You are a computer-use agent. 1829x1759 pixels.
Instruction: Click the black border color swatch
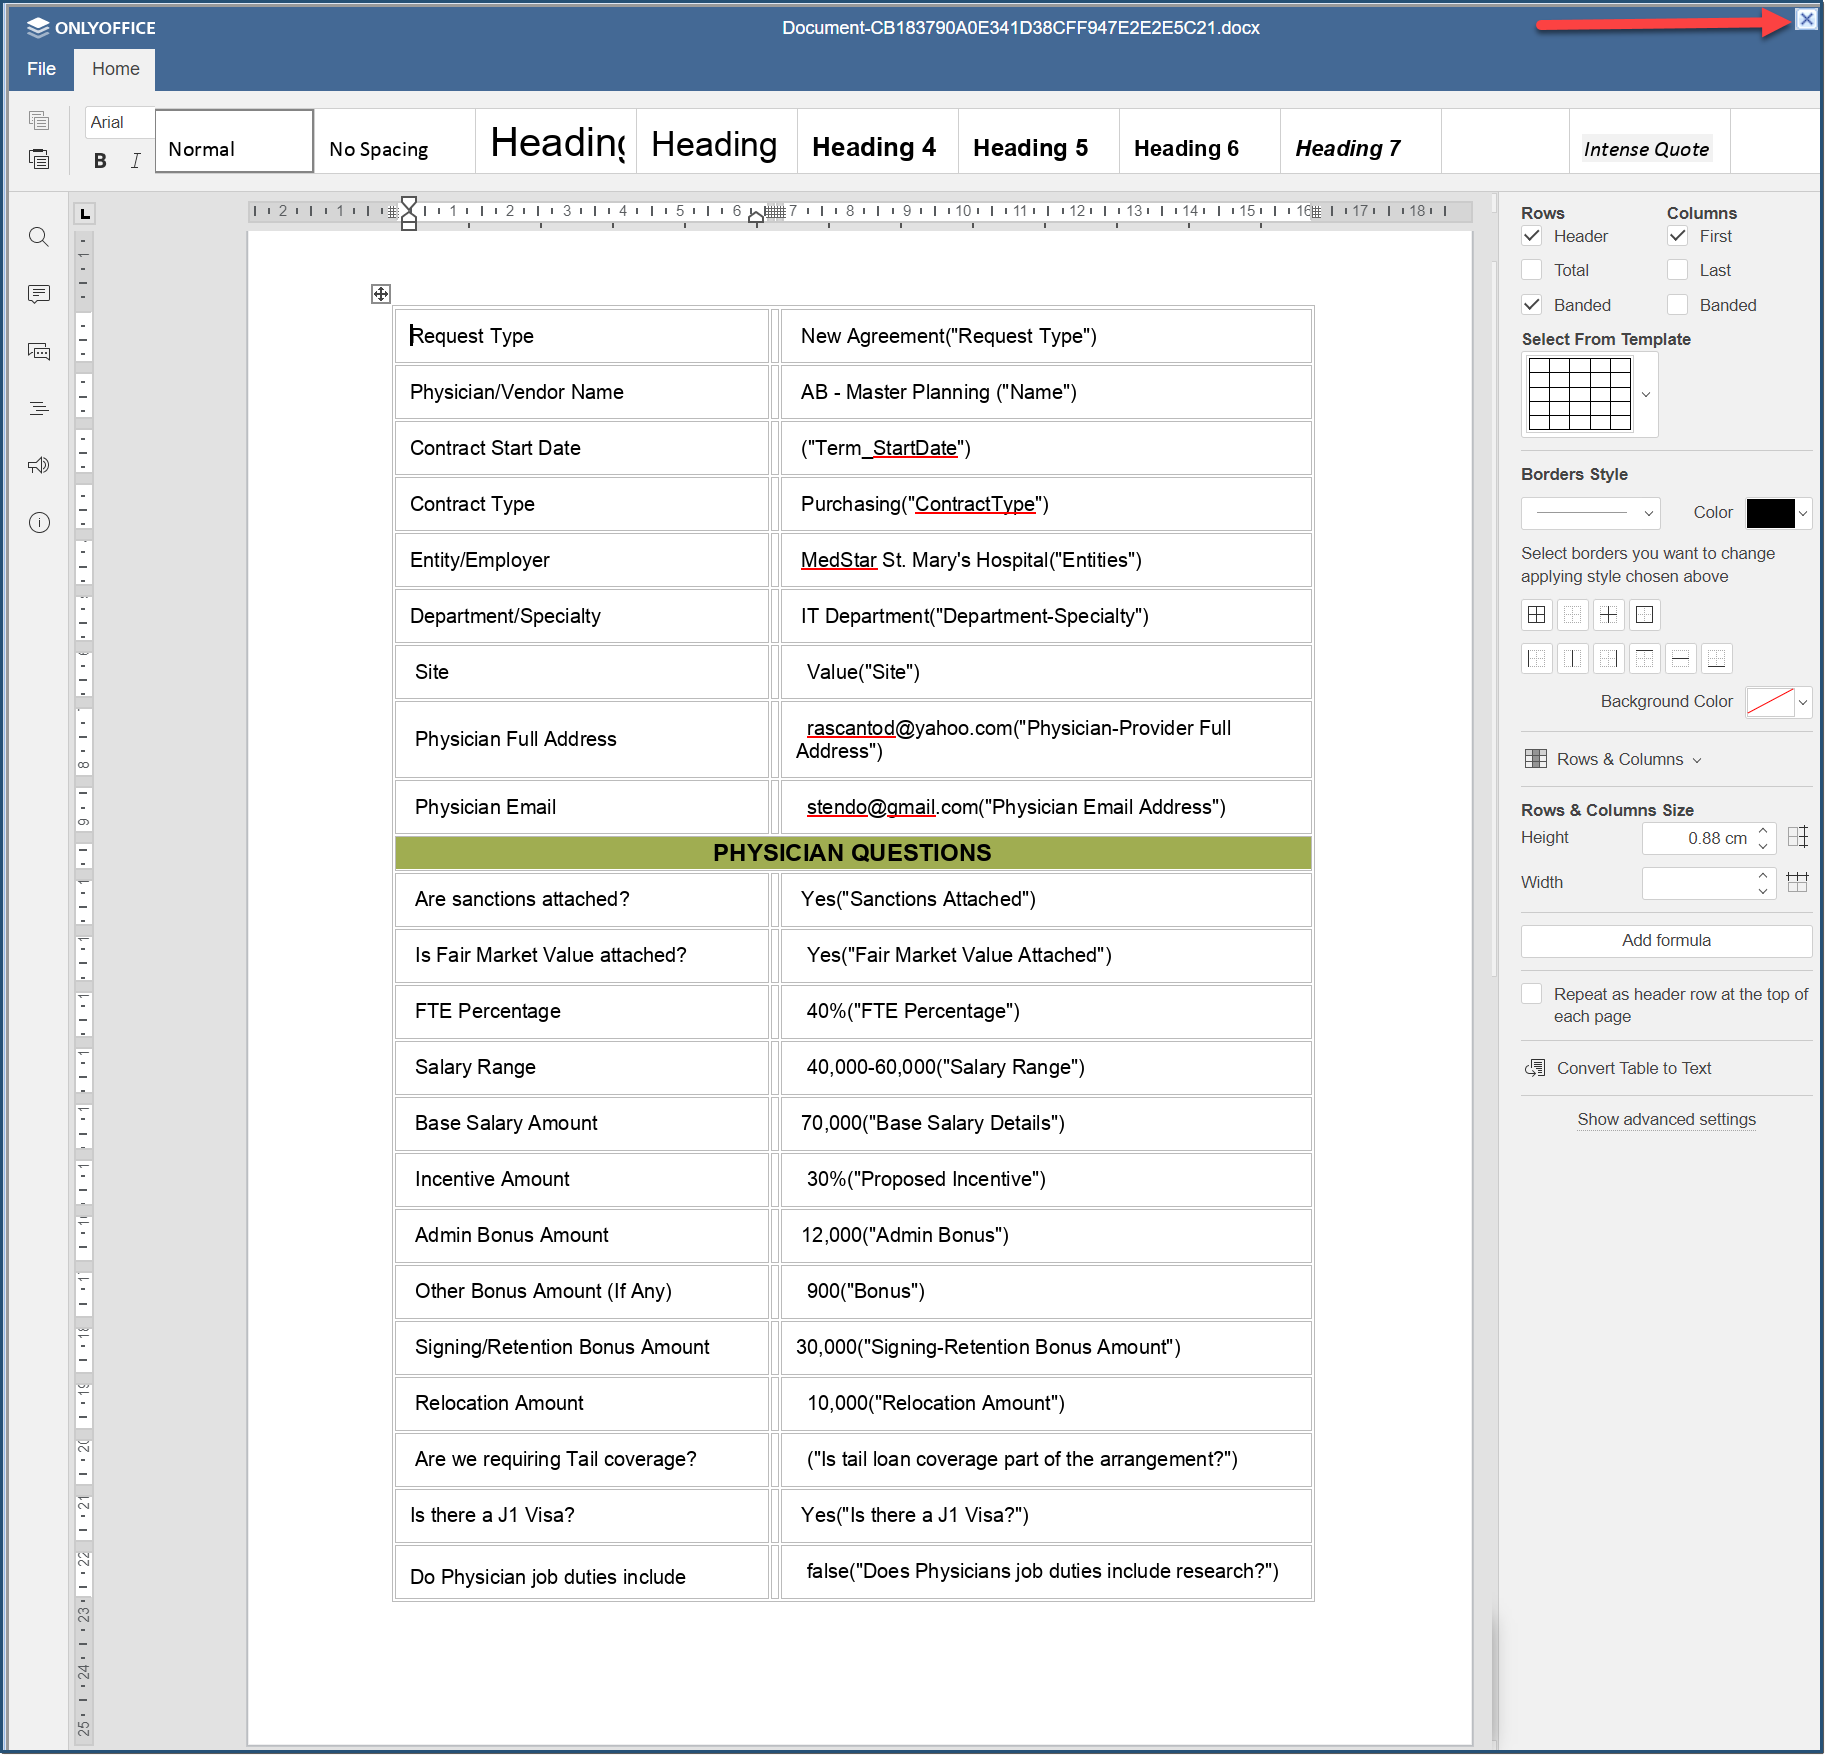[x=1771, y=513]
